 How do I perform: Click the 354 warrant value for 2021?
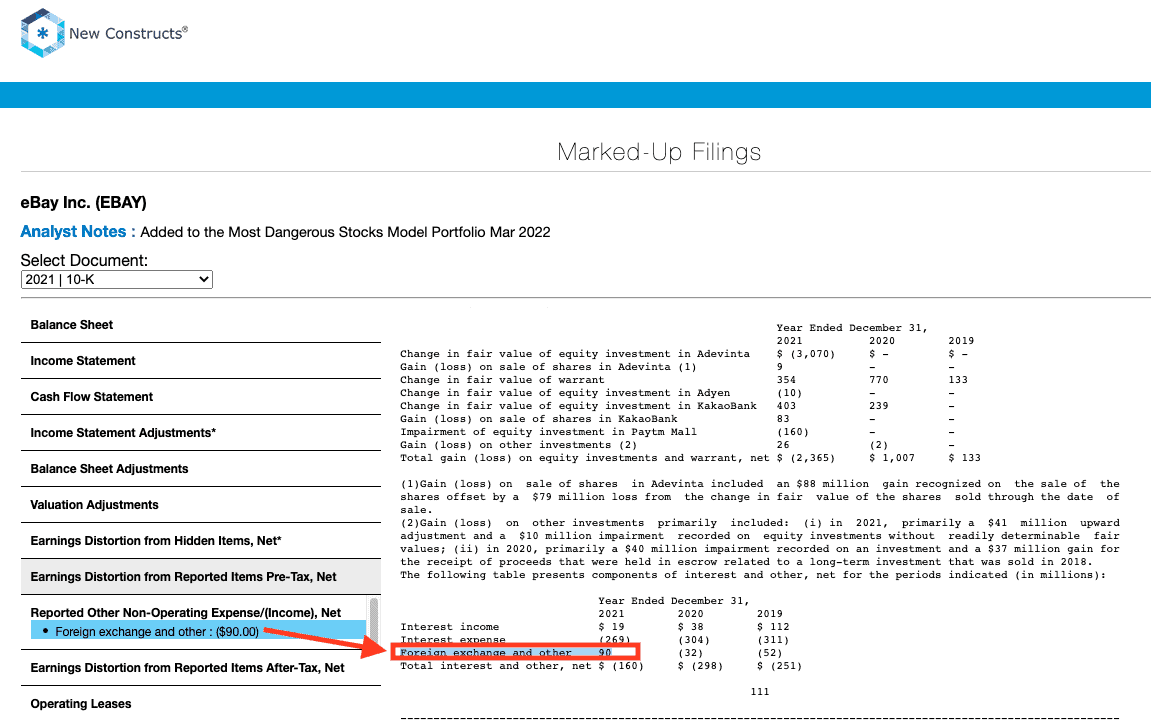[x=786, y=379]
